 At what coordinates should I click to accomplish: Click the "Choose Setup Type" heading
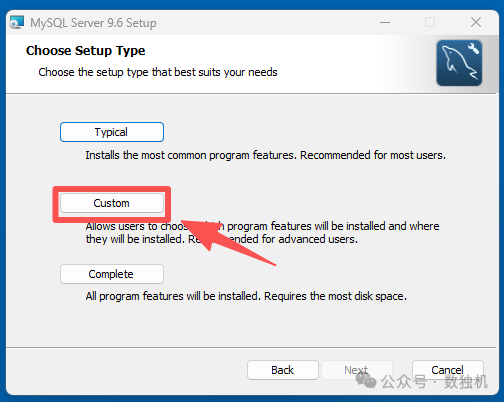[x=86, y=51]
